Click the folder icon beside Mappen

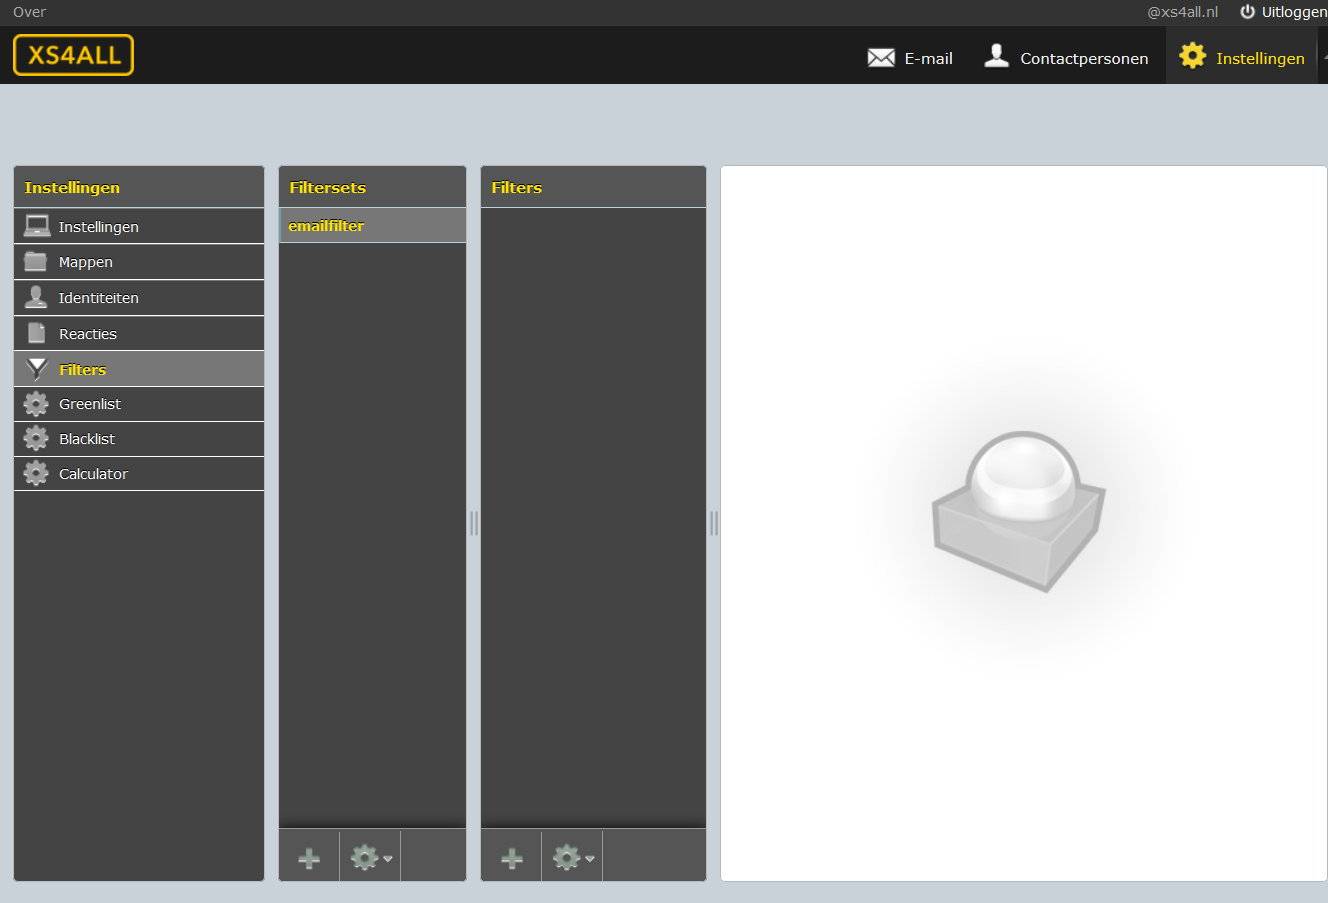click(36, 261)
